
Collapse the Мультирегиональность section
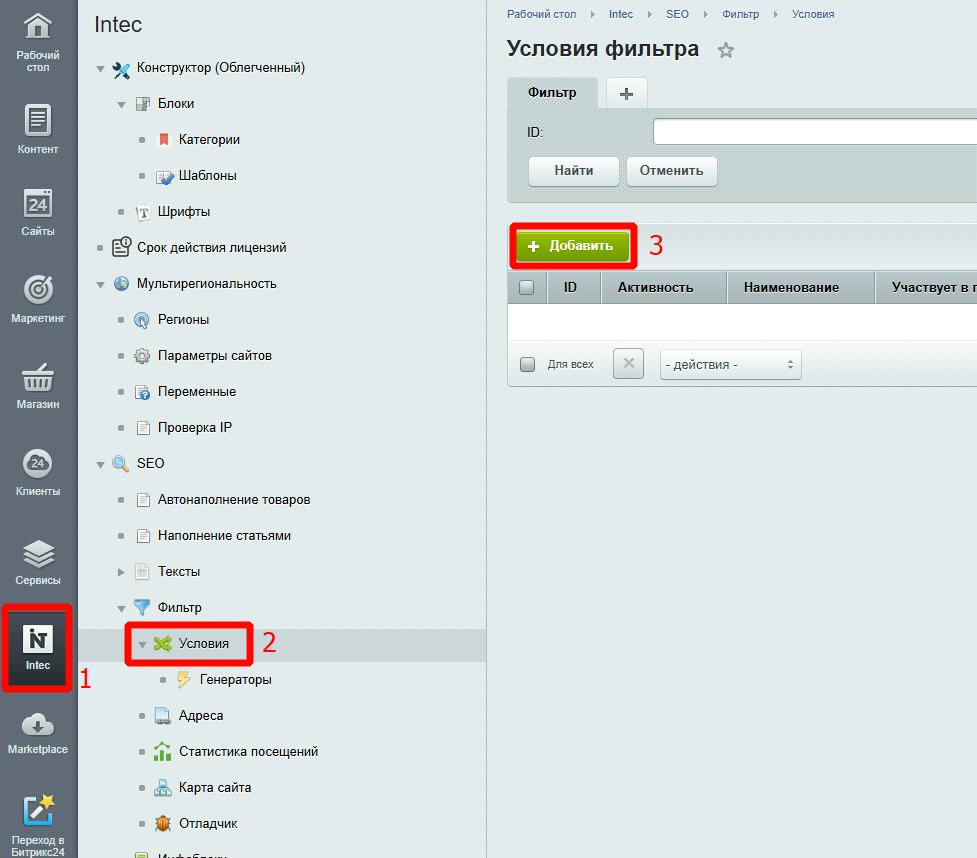point(100,284)
